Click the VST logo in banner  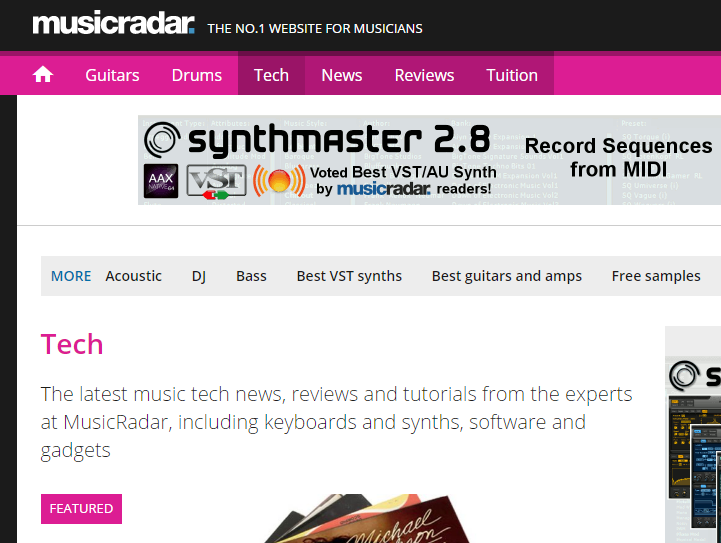click(x=217, y=182)
